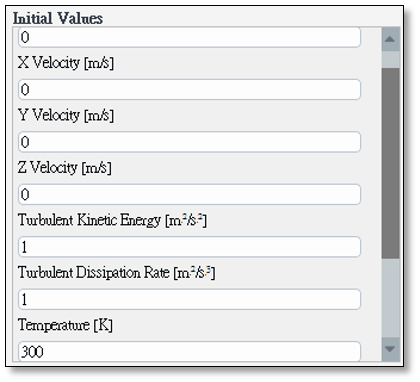Click the Turbulent Kinetic Energy label text
This screenshot has height=382, width=420.
[x=89, y=220]
